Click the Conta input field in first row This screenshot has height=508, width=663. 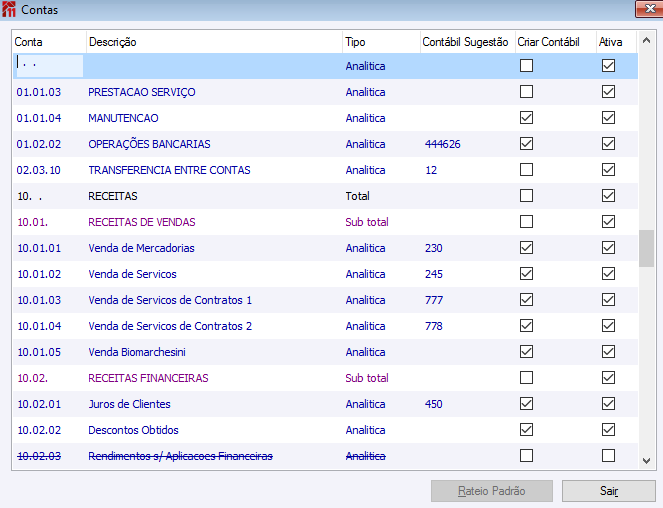click(49, 66)
